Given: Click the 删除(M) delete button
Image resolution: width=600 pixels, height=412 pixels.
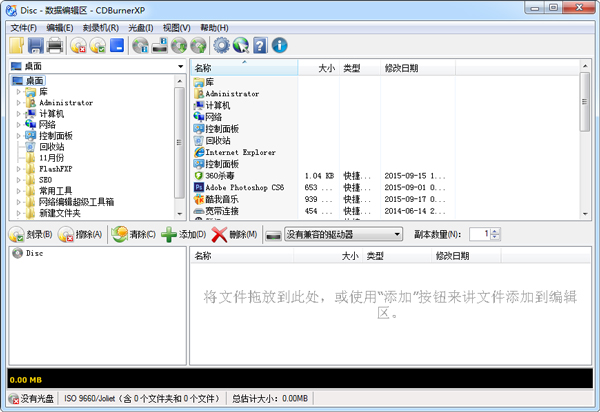Looking at the screenshot, I should click(x=235, y=234).
